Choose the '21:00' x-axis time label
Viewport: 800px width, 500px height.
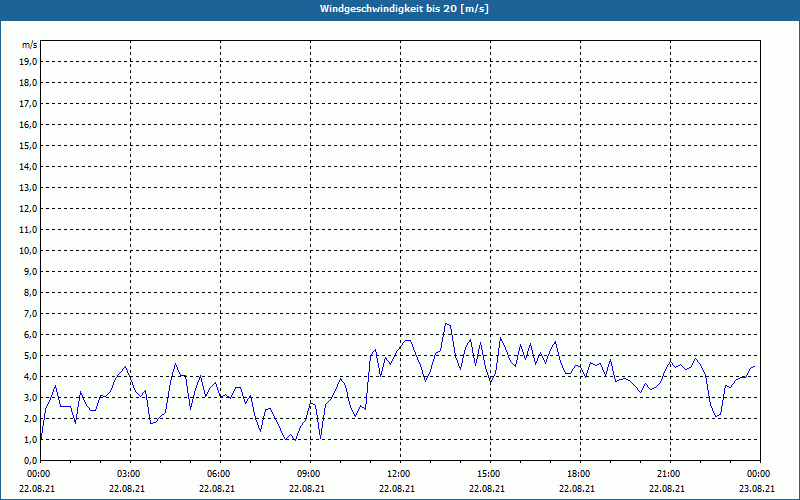click(x=670, y=474)
